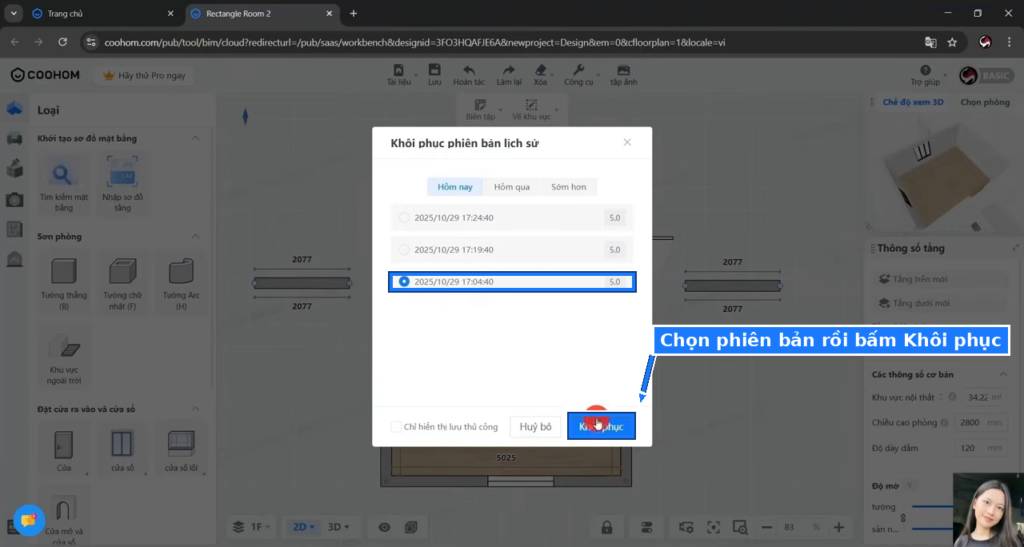Collapse Đặt cửa ra vào và cửa sổ

[x=195, y=409]
